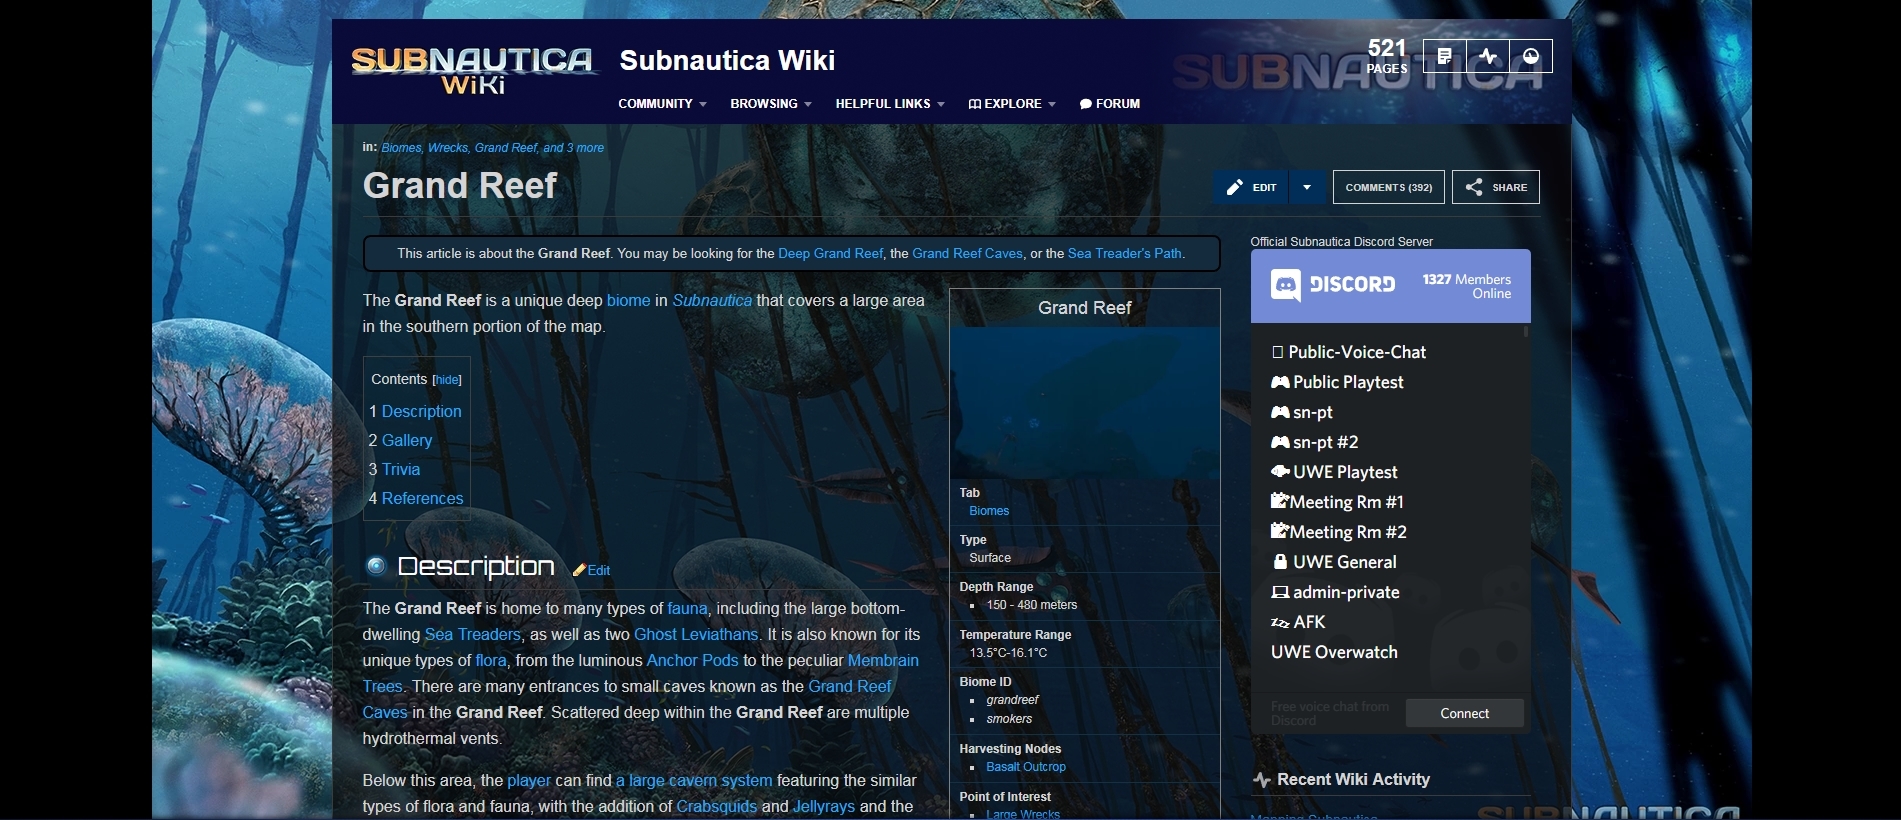Click the Discord Connect button
1901x820 pixels.
click(1464, 713)
